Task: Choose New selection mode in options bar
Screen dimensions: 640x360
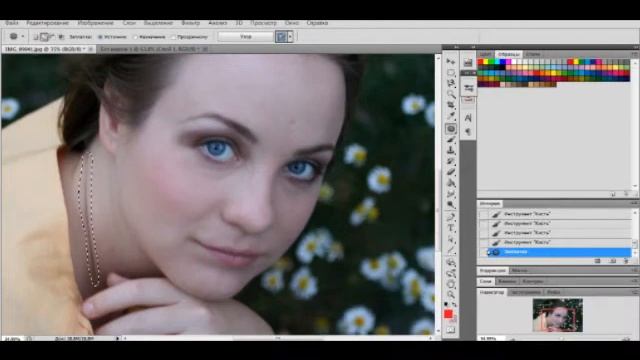Action: [36, 37]
